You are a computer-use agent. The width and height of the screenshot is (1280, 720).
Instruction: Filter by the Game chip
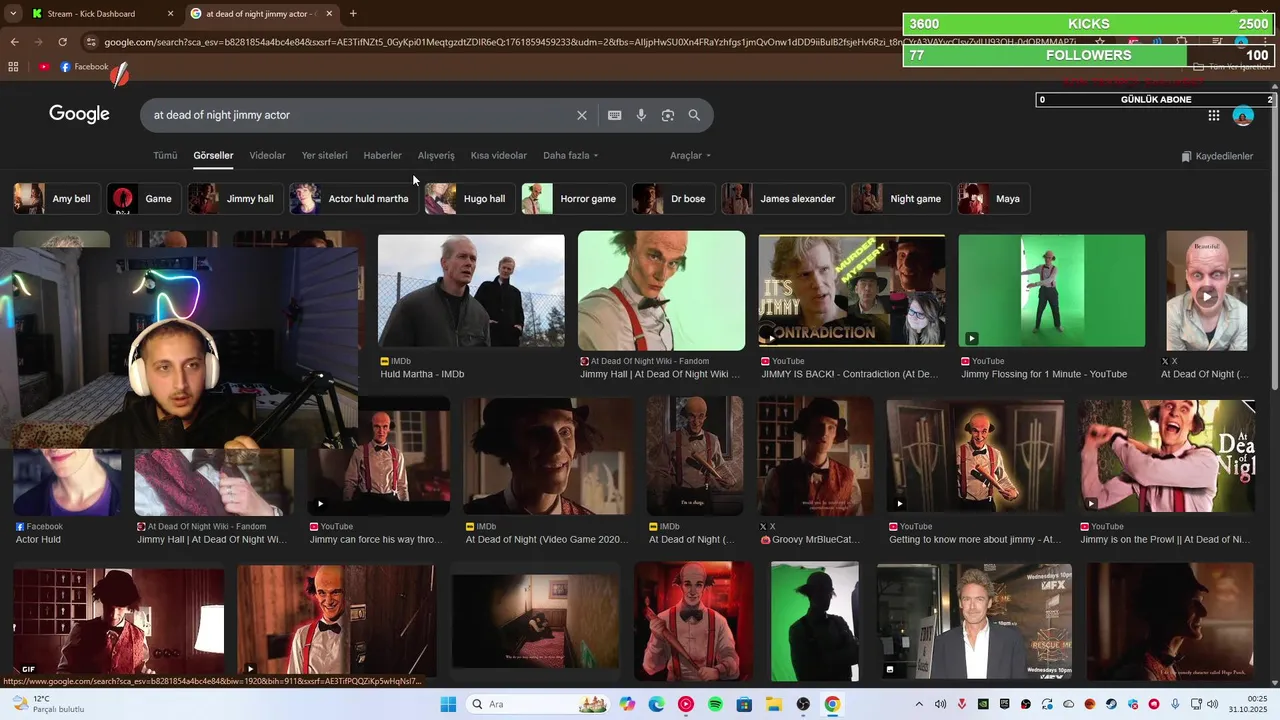(x=144, y=199)
